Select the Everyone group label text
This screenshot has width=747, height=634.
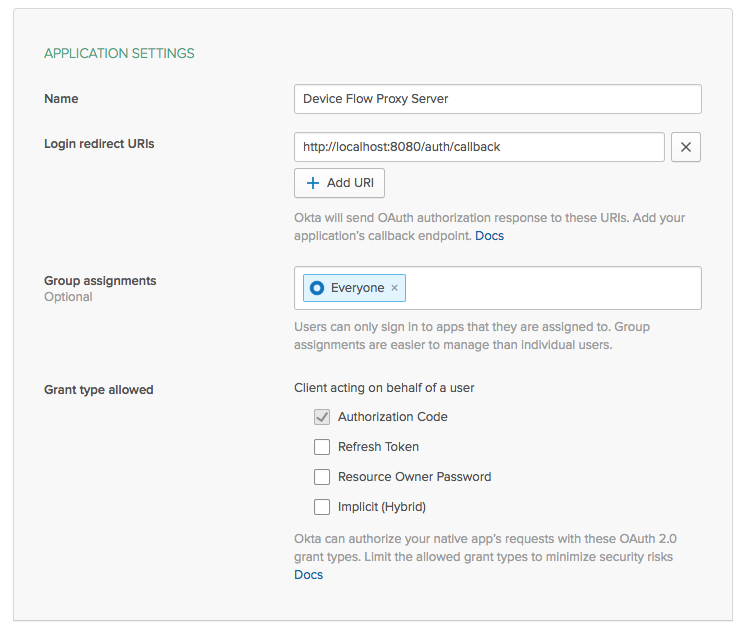tap(357, 288)
